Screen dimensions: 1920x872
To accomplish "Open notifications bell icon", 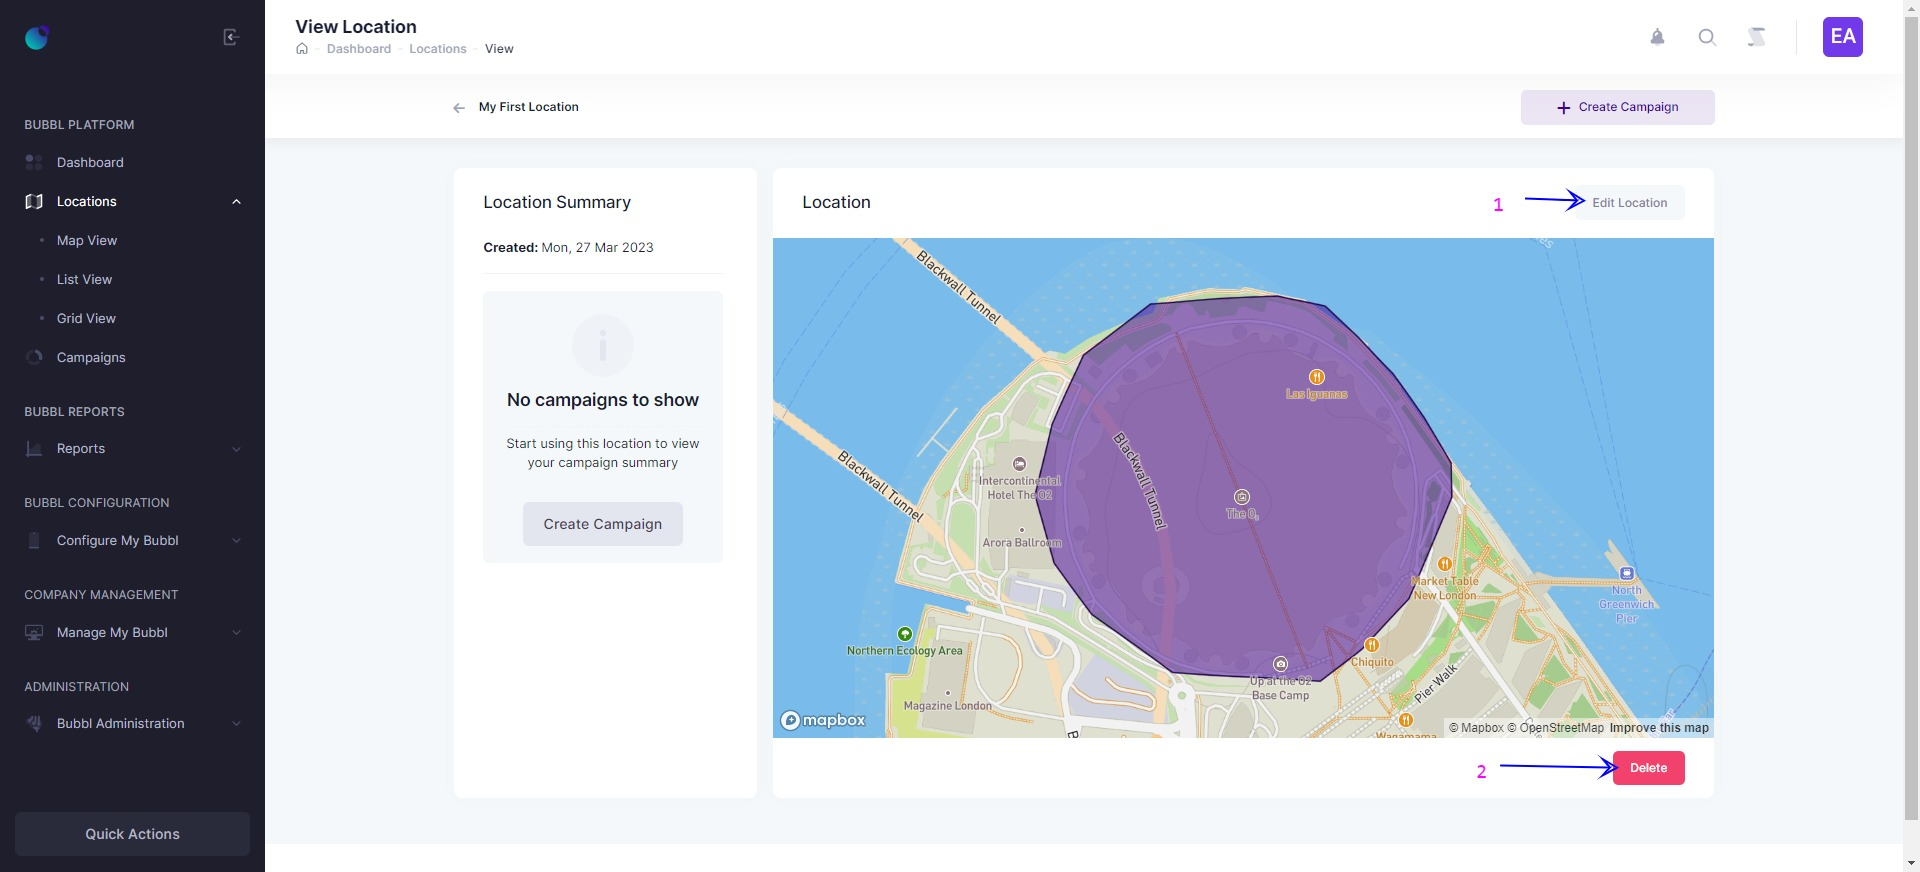I will (1657, 37).
